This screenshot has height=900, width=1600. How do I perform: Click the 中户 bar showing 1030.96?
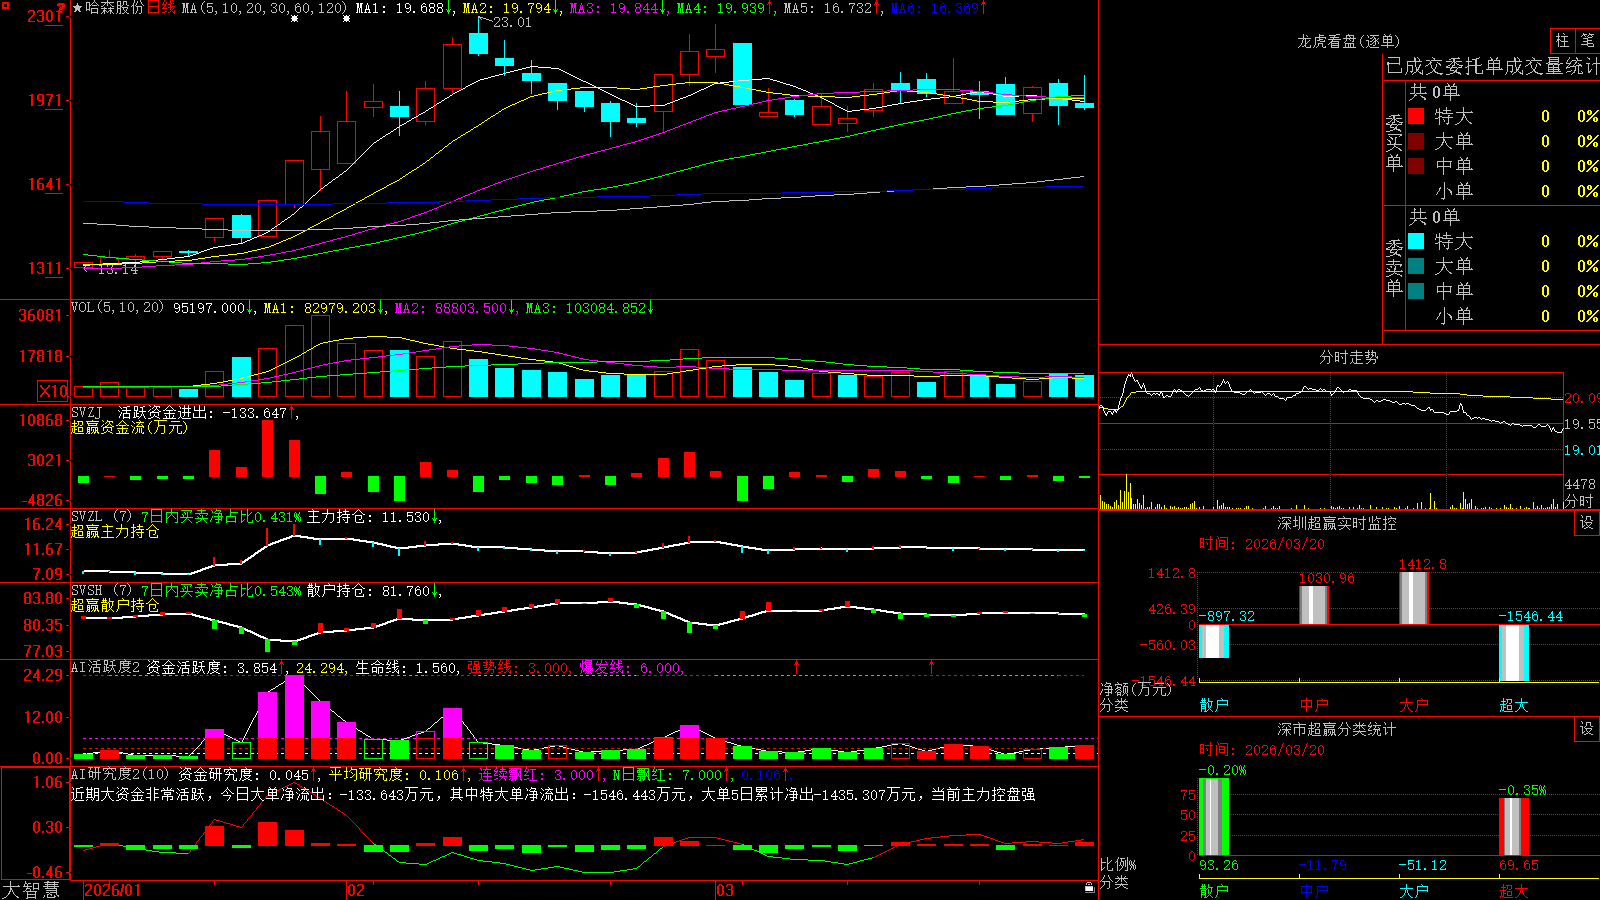tap(1313, 605)
